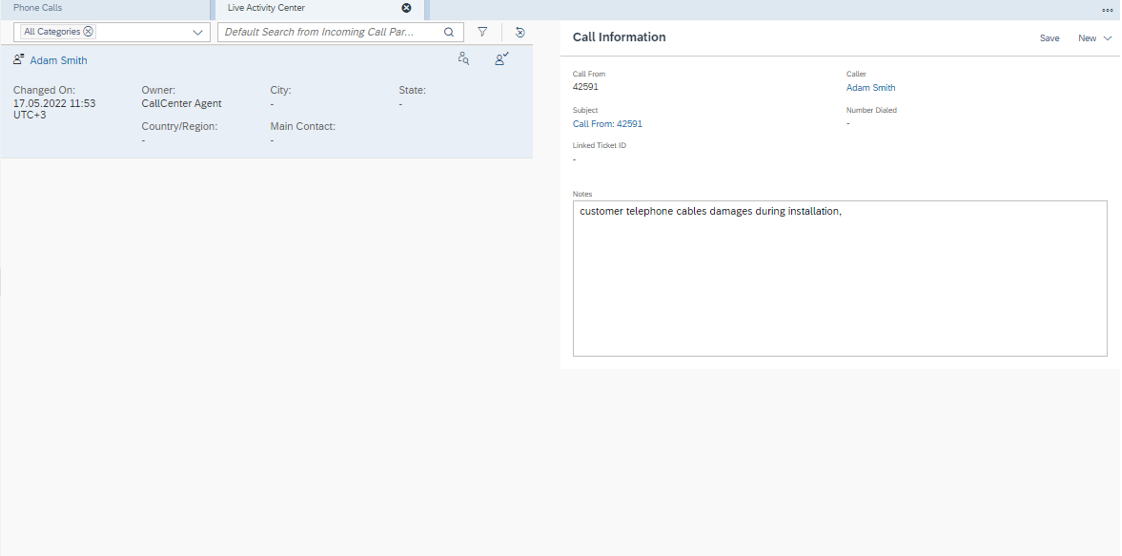Open the Subject link Call From: 42591
1122x556 pixels.
[607, 124]
